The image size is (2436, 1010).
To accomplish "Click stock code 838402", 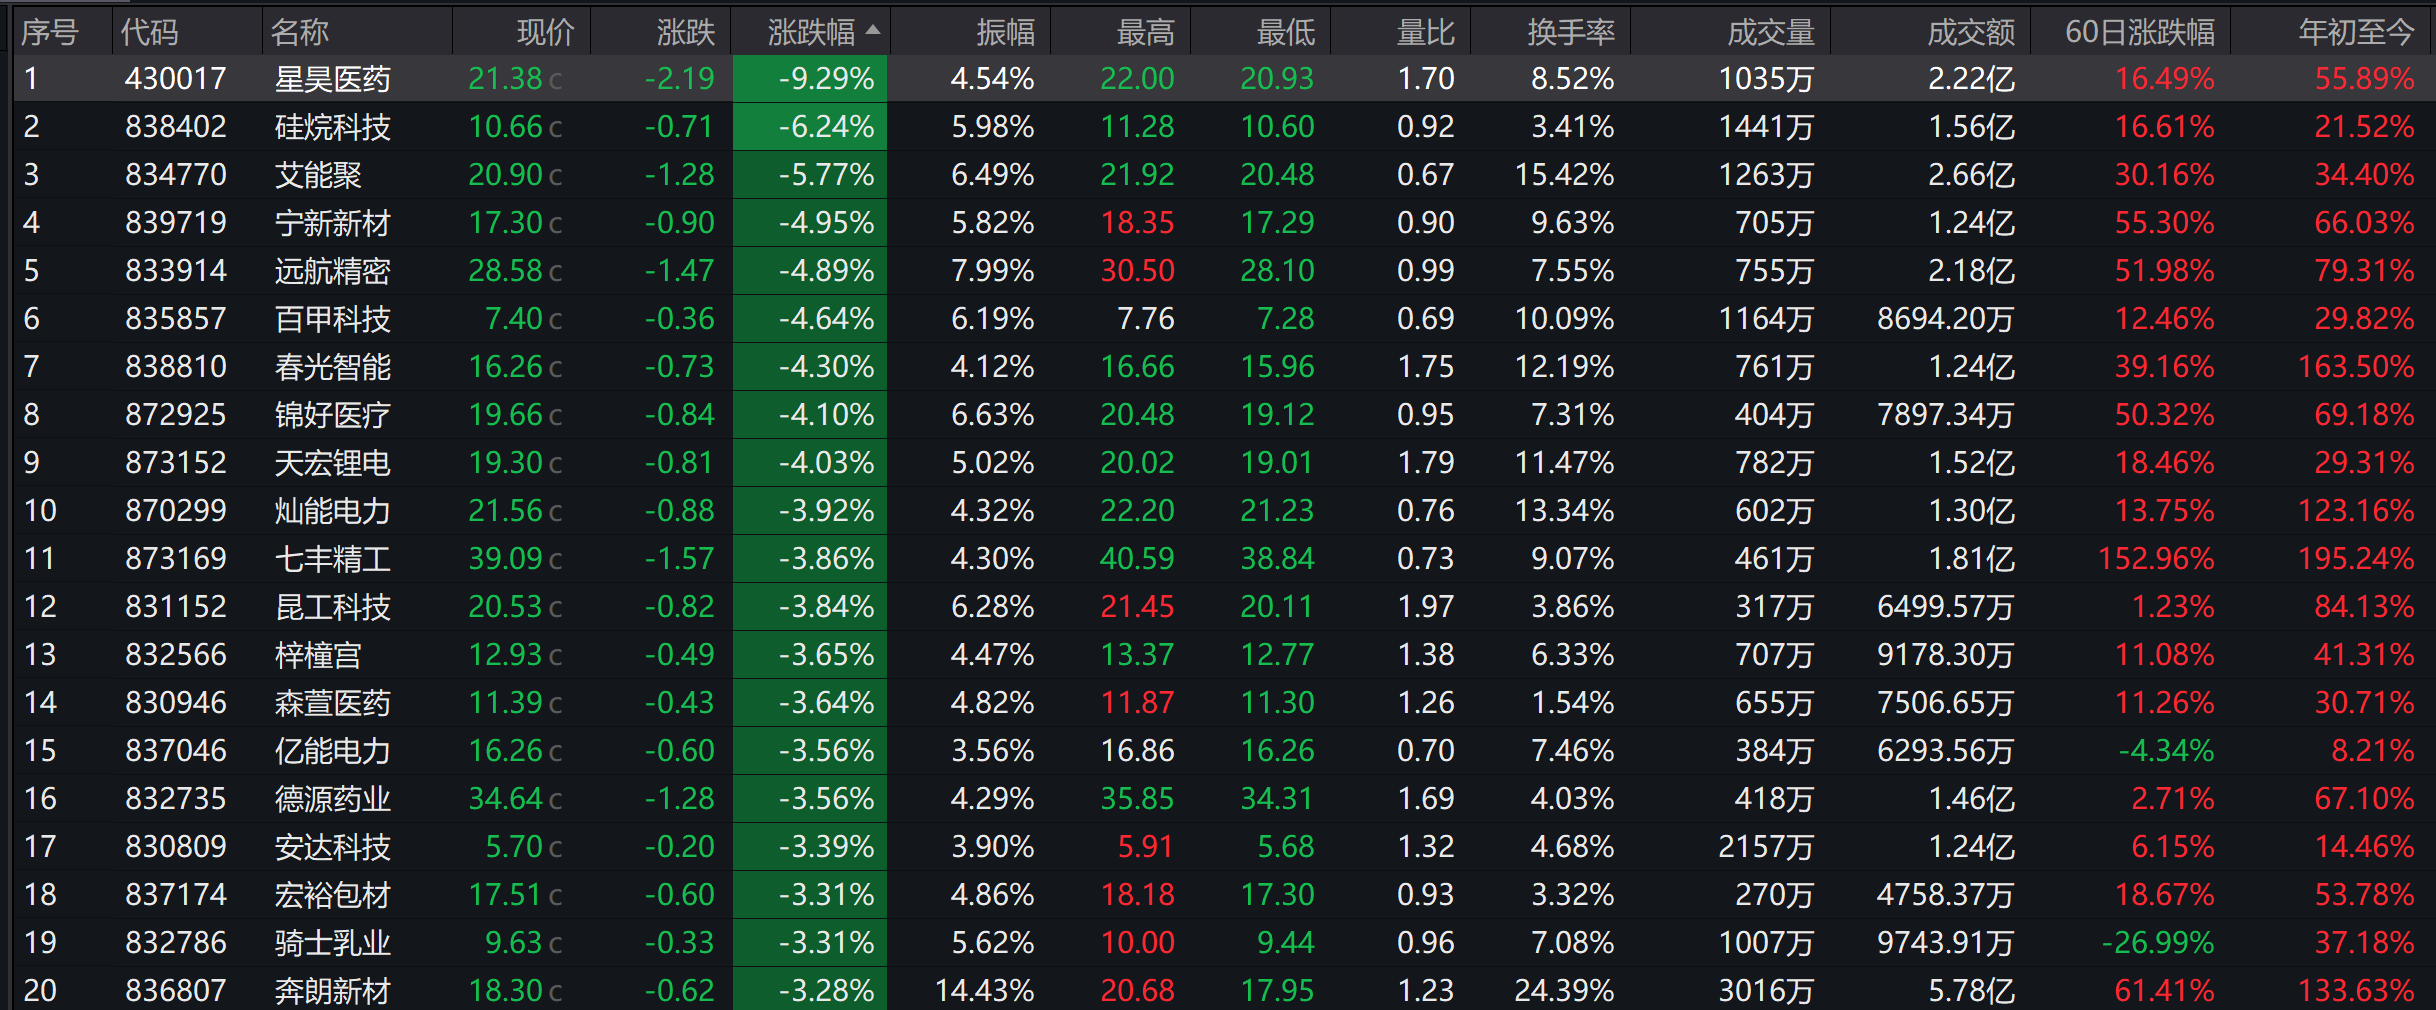I will pos(176,127).
